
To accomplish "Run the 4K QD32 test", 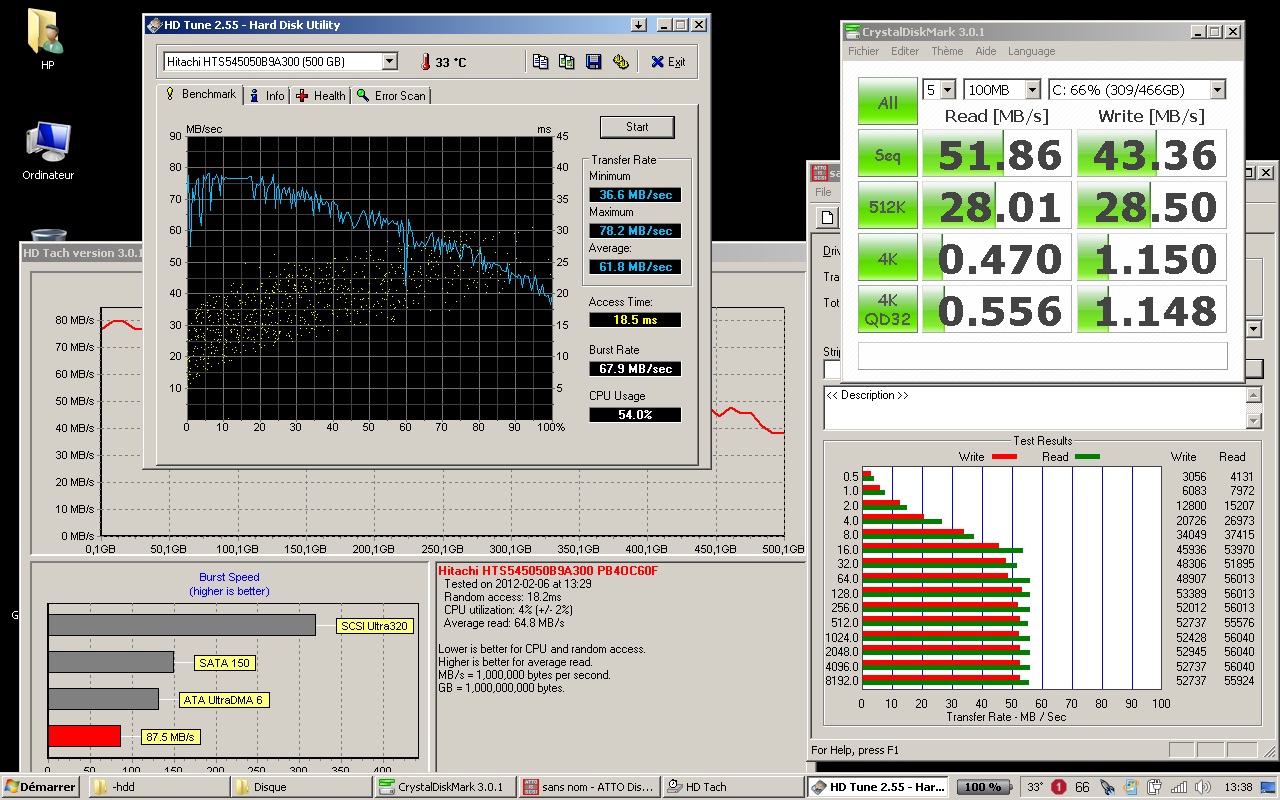I will (x=887, y=310).
